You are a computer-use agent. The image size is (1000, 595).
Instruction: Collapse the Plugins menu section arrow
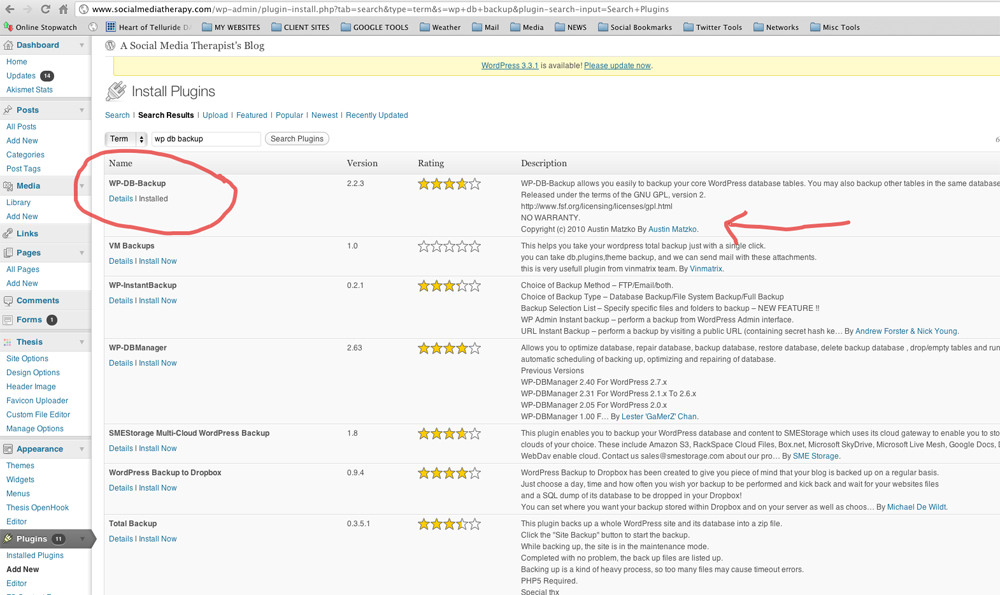[x=82, y=539]
